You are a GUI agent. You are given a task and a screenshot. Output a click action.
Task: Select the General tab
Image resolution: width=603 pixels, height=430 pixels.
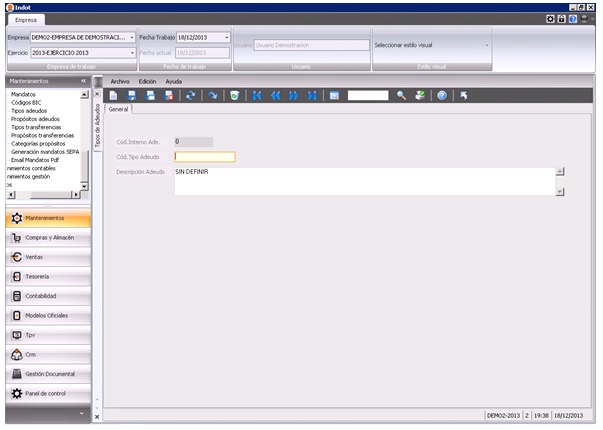pos(118,109)
